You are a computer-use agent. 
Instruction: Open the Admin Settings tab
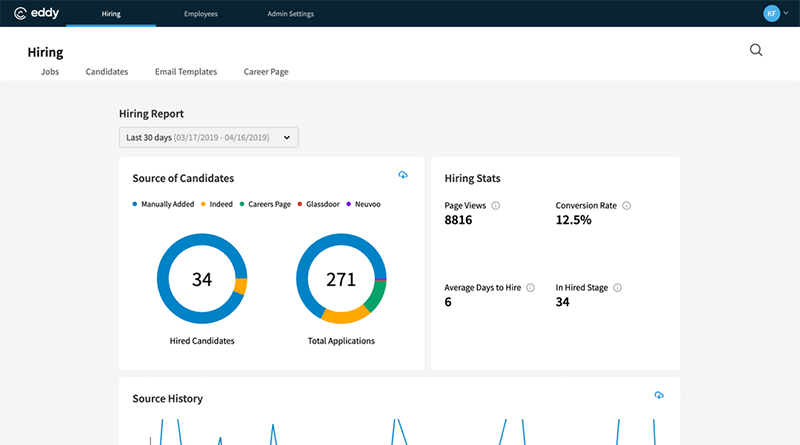tap(290, 14)
